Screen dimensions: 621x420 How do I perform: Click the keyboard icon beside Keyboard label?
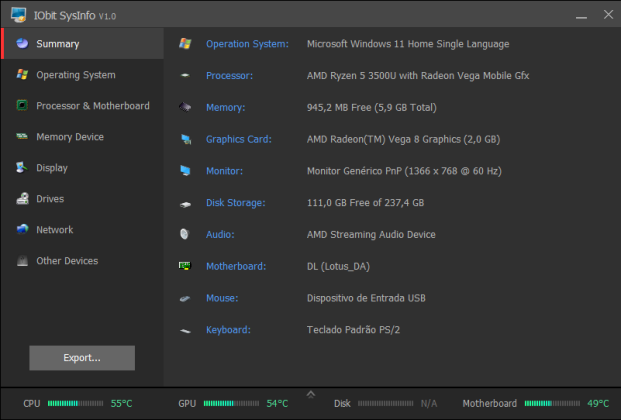pos(185,330)
